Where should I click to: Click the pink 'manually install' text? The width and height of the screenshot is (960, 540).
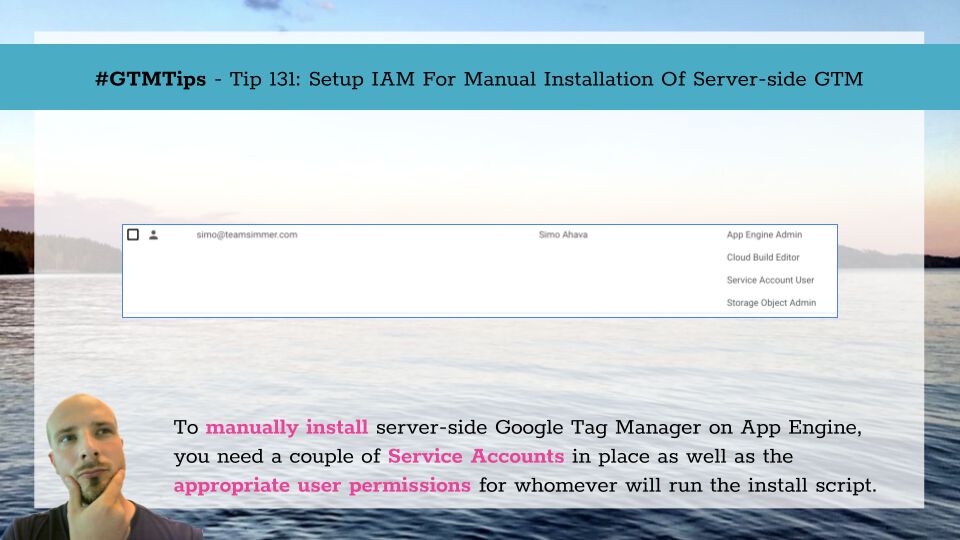coord(287,427)
